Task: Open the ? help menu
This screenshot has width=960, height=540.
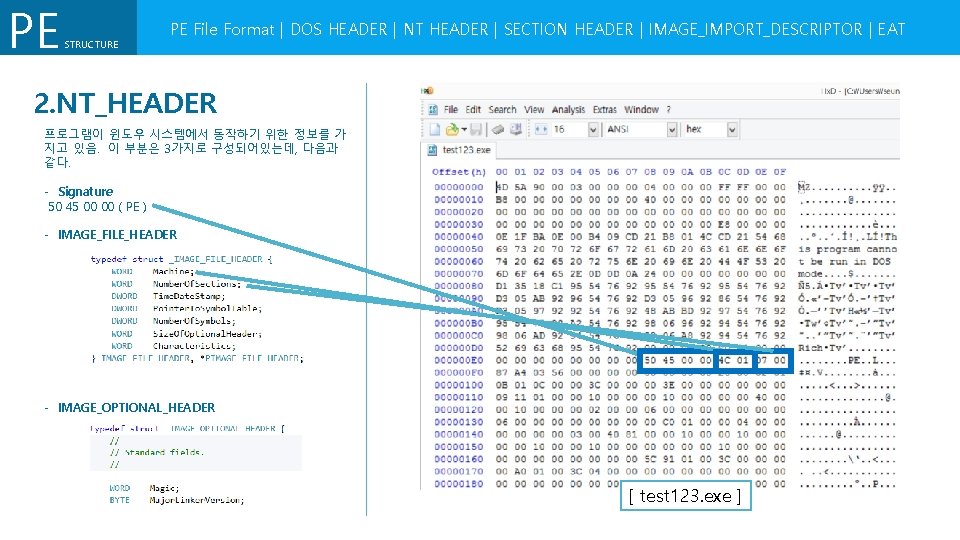Action: 669,110
